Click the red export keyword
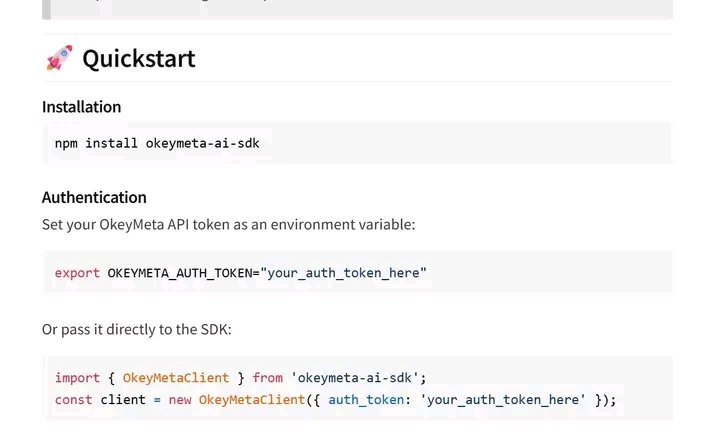The height and width of the screenshot is (441, 720). click(x=77, y=273)
